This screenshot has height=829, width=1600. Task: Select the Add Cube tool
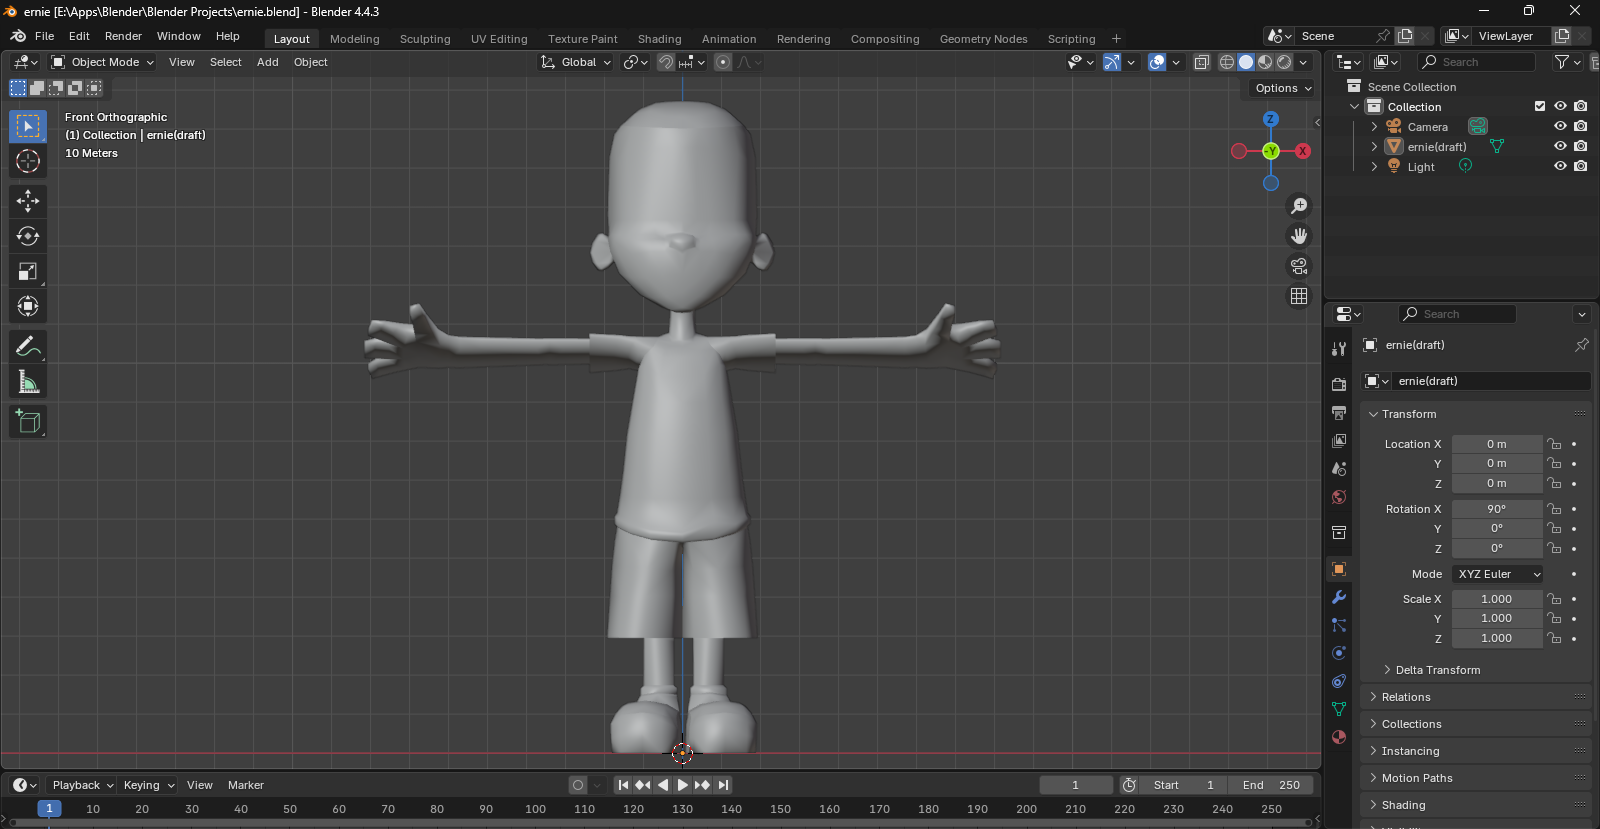click(x=28, y=422)
